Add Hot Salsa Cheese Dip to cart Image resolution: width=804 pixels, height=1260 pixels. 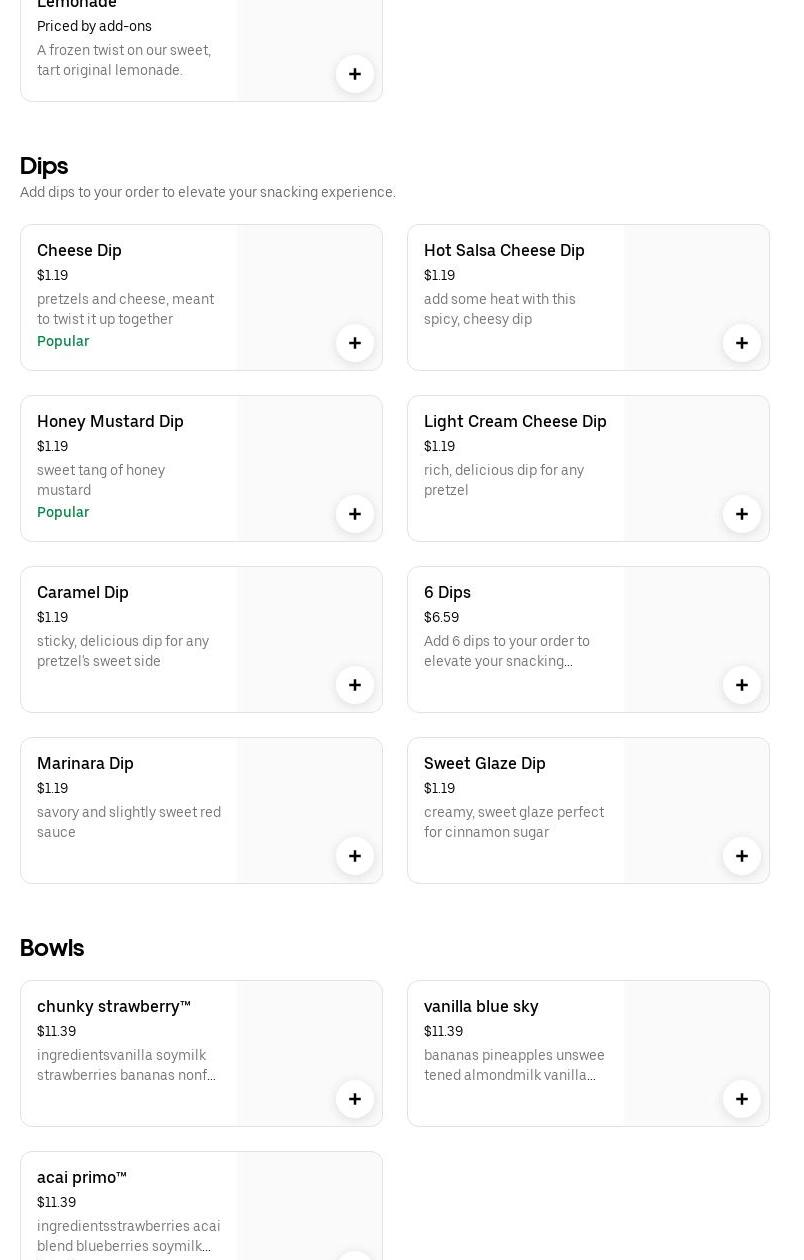pyautogui.click(x=742, y=343)
